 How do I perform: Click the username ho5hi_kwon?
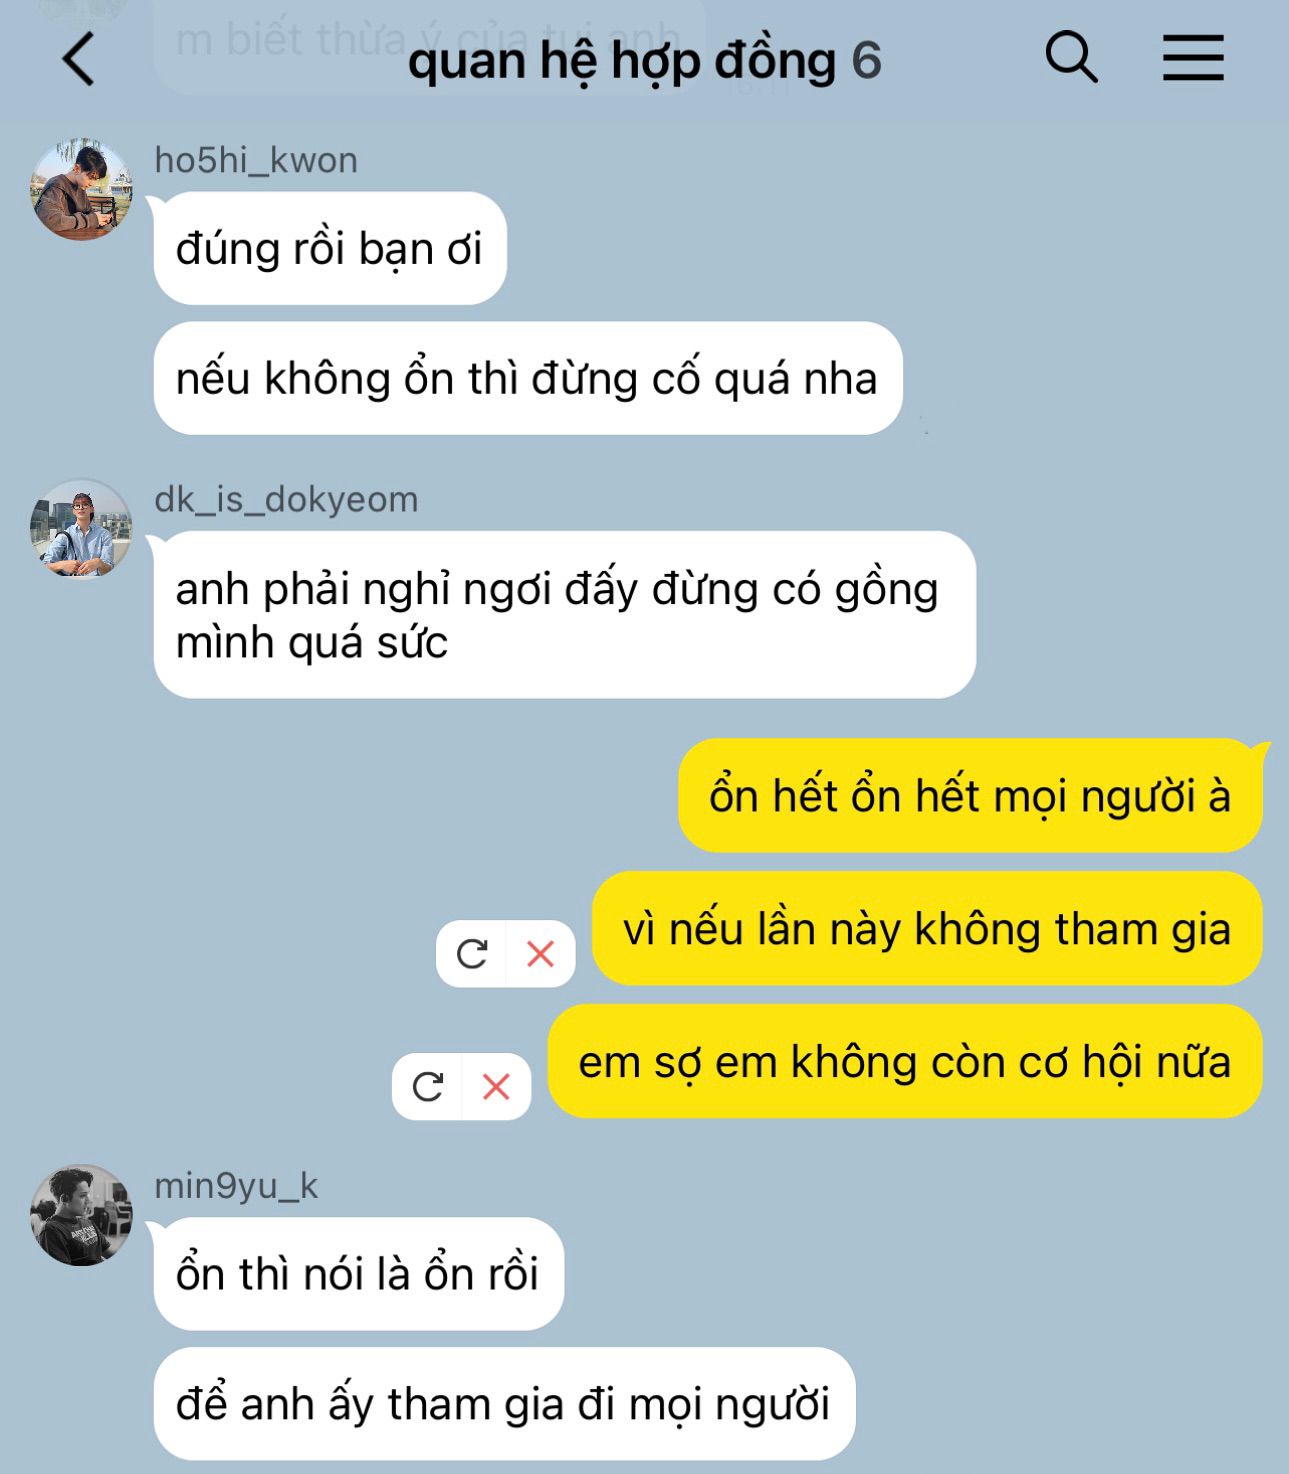click(256, 160)
